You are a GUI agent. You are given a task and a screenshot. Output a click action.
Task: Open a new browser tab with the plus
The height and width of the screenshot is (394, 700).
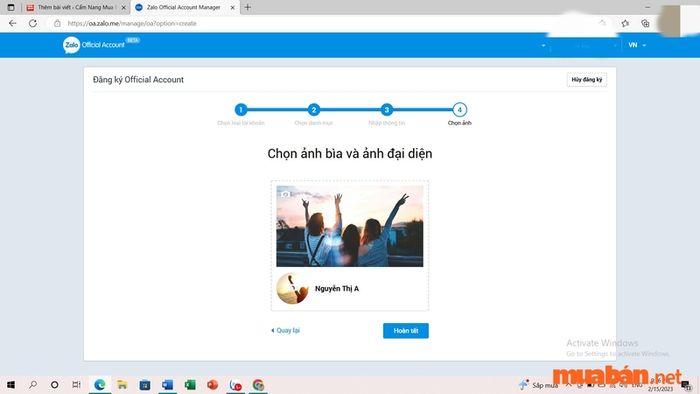tap(248, 7)
